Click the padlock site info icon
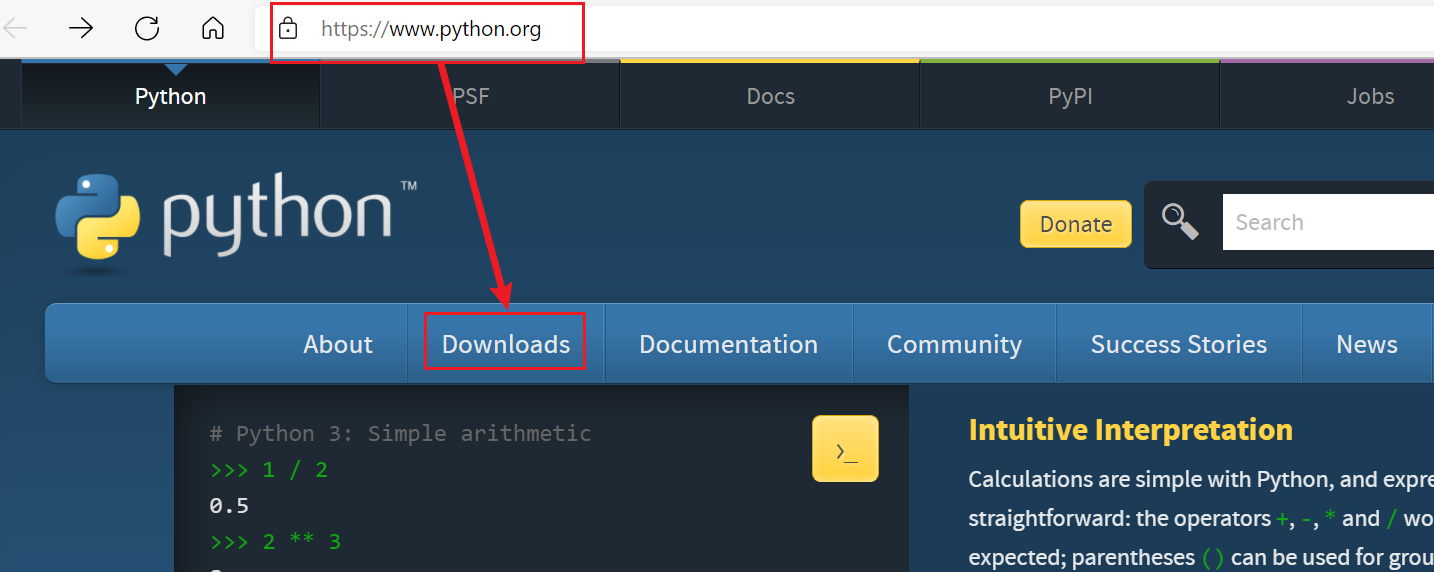 click(x=288, y=29)
